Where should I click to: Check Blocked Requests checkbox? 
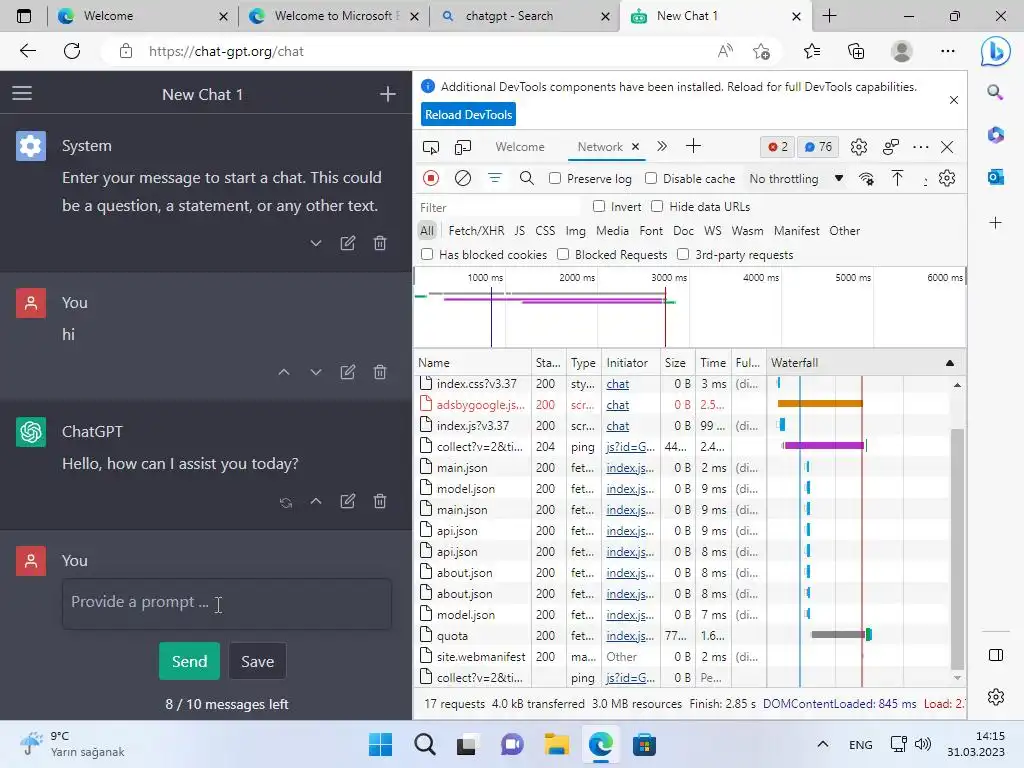pos(562,255)
